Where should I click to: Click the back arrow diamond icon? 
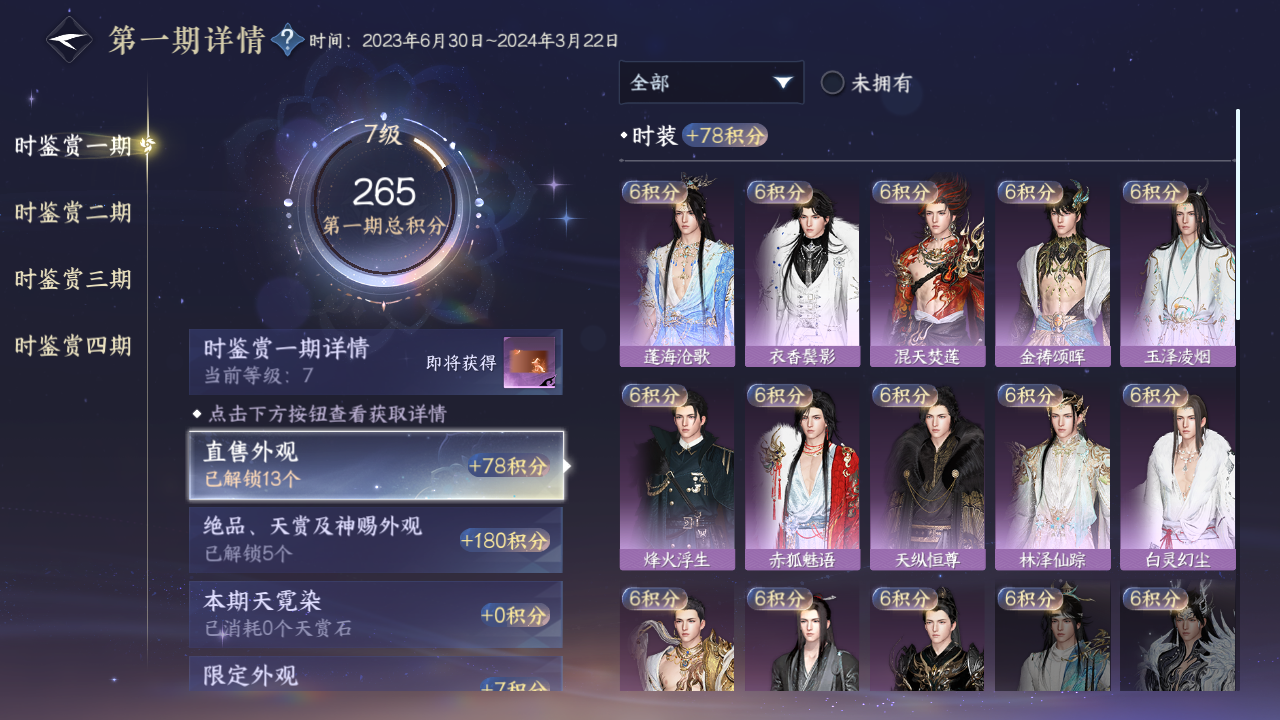[x=69, y=40]
